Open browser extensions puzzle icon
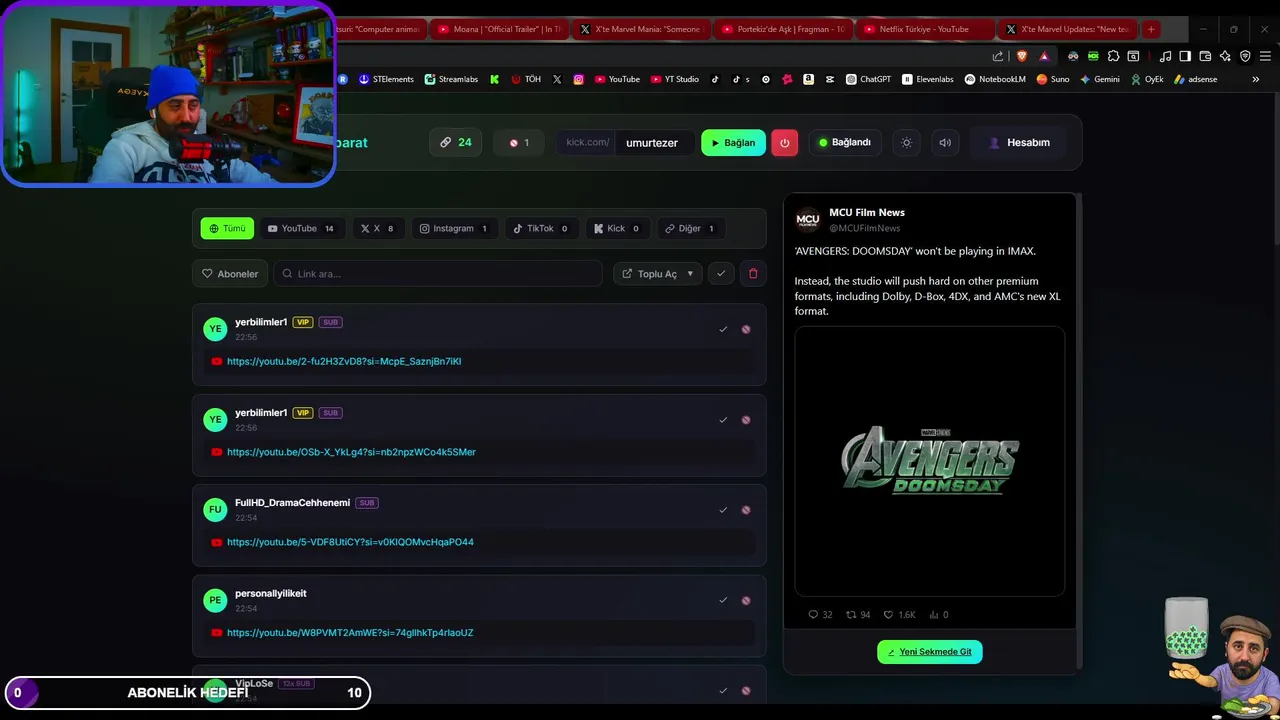The height and width of the screenshot is (720, 1280). pyautogui.click(x=1113, y=56)
